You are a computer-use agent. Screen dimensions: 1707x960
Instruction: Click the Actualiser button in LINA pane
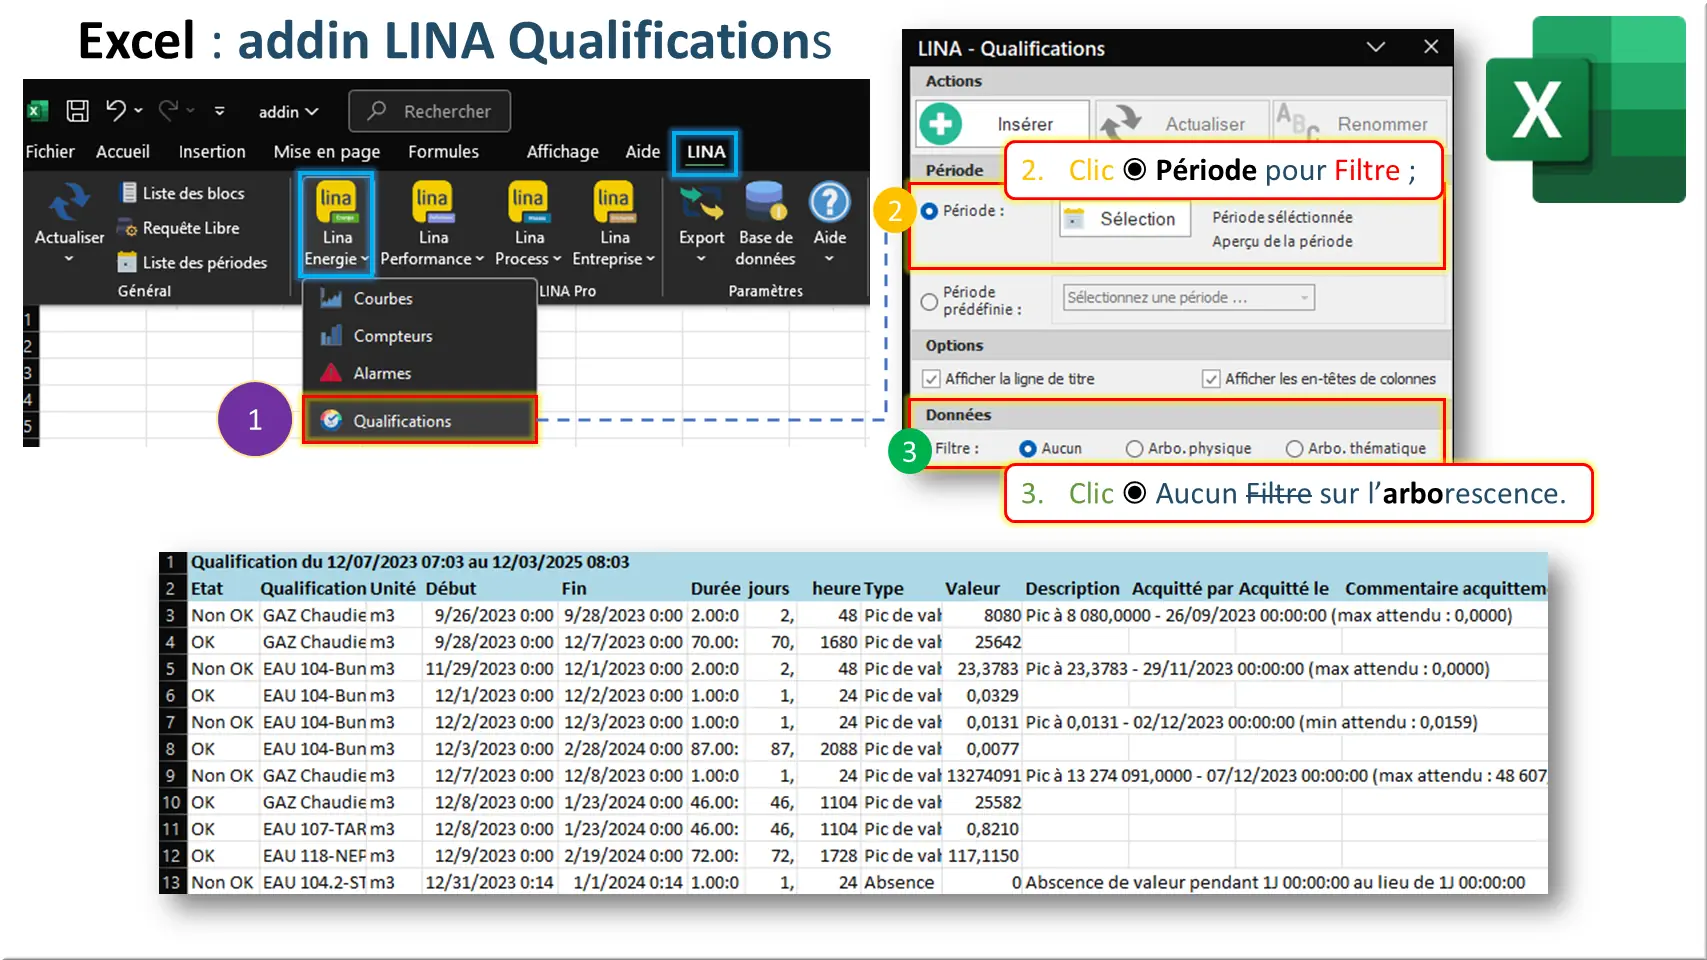[x=1181, y=124]
